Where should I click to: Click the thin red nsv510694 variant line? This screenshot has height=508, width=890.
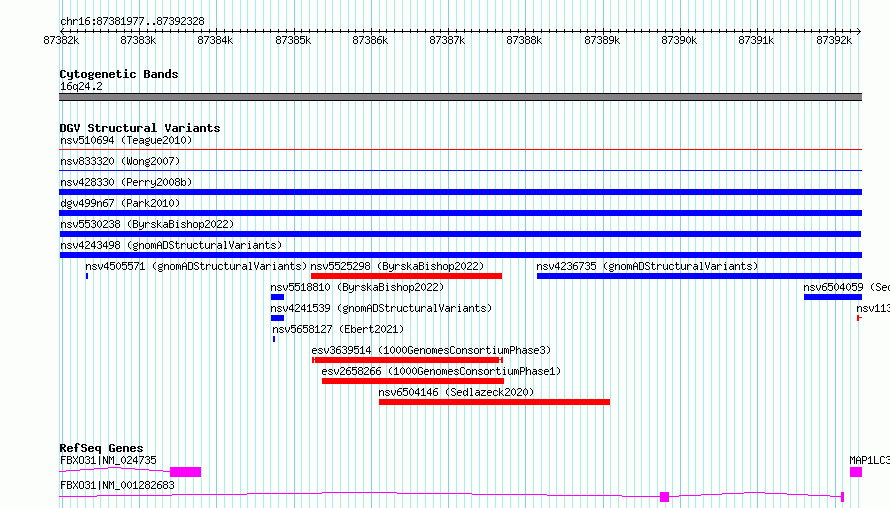pos(460,149)
